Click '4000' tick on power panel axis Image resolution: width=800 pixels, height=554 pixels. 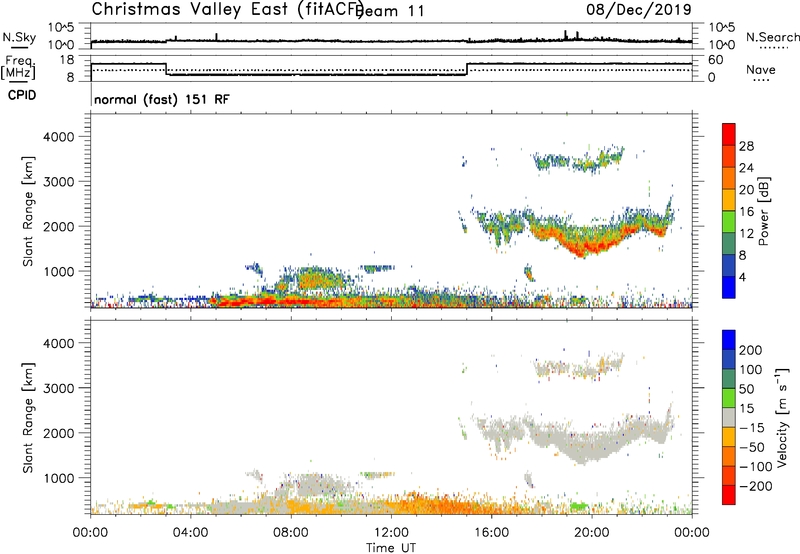point(59,137)
